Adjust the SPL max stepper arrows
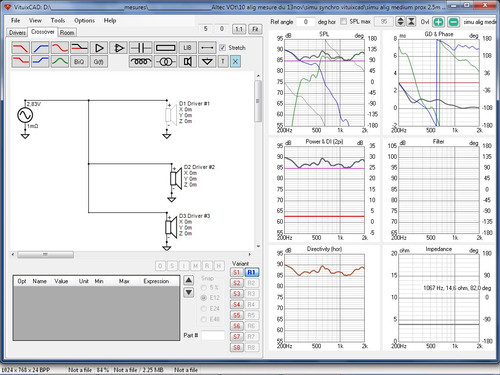The image size is (500, 375). (400, 22)
